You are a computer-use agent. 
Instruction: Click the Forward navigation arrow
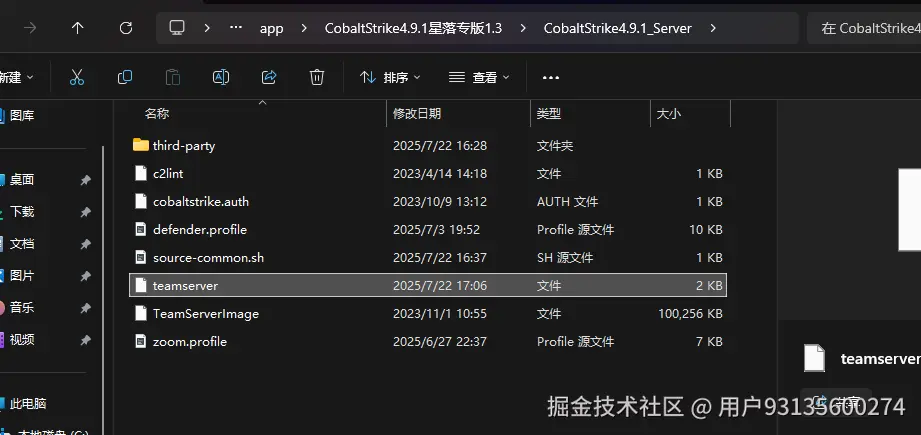coord(29,28)
